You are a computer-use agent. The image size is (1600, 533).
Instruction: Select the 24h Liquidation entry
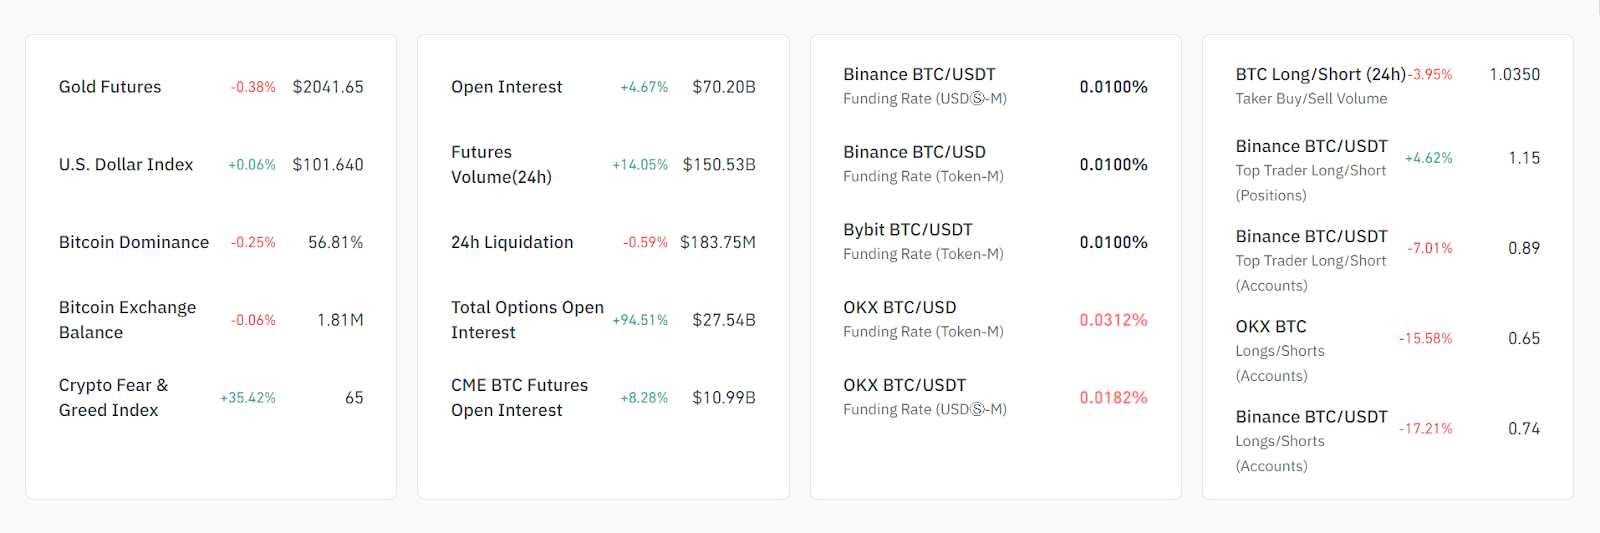click(x=512, y=242)
